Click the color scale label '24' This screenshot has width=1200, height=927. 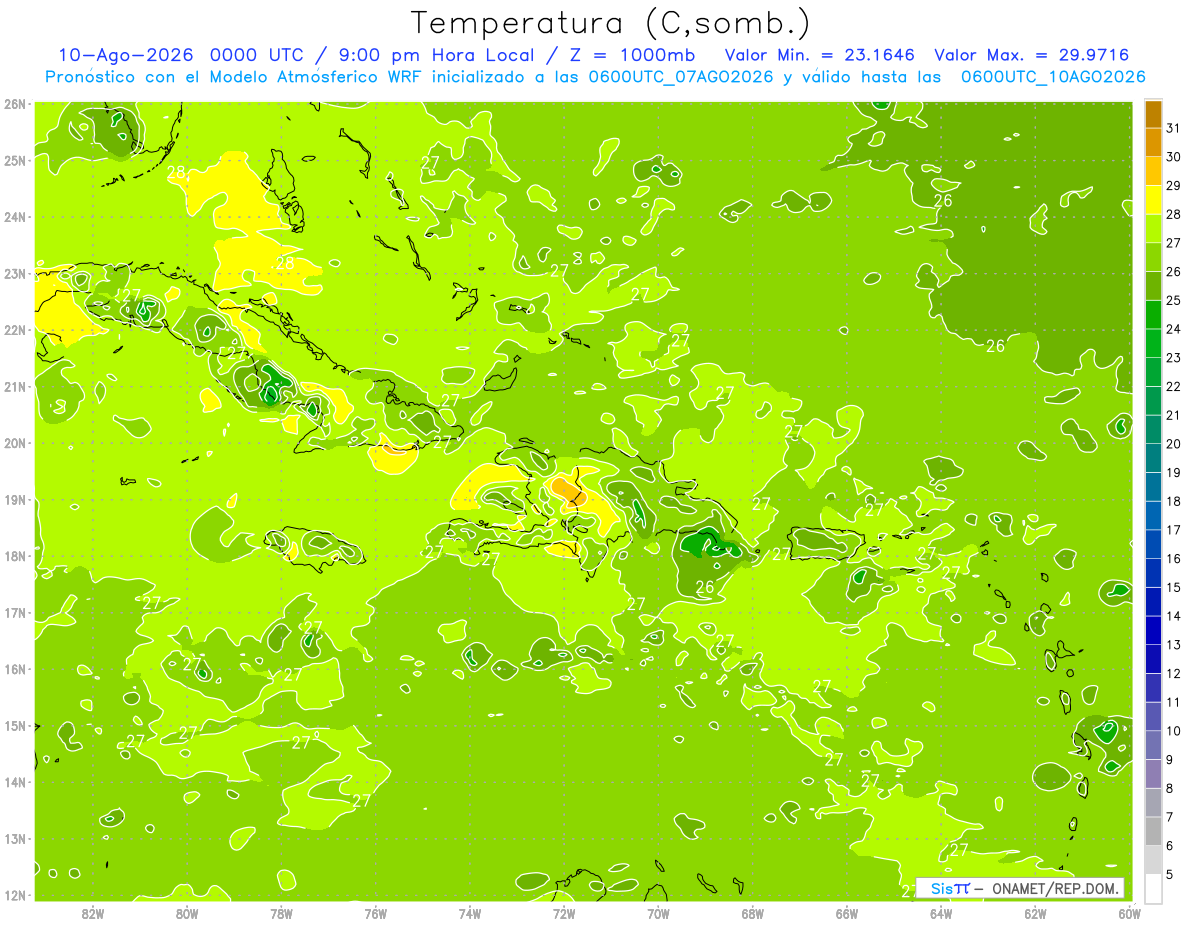click(x=1173, y=329)
